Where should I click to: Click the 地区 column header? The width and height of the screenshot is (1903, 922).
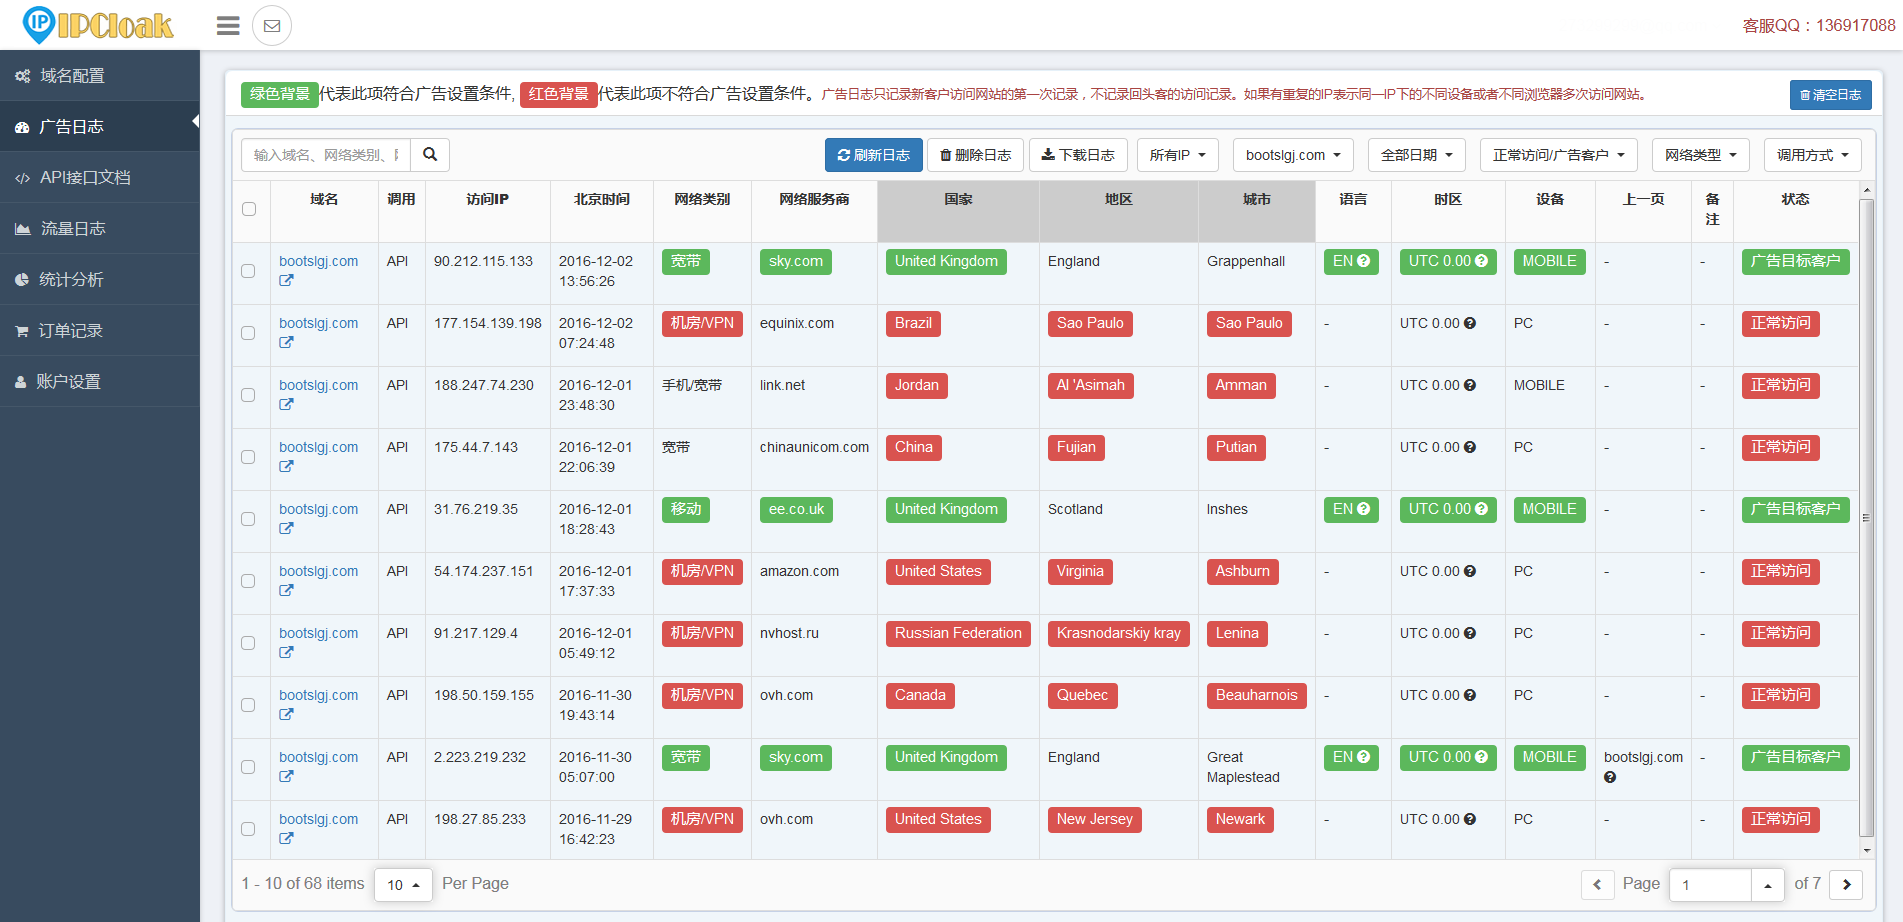coord(1118,211)
